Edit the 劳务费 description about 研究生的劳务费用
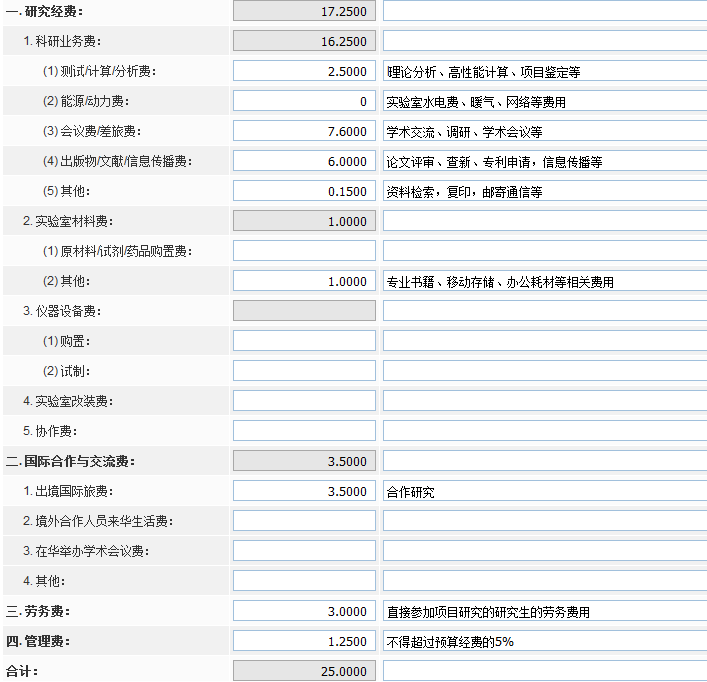The image size is (707, 682). click(x=545, y=611)
